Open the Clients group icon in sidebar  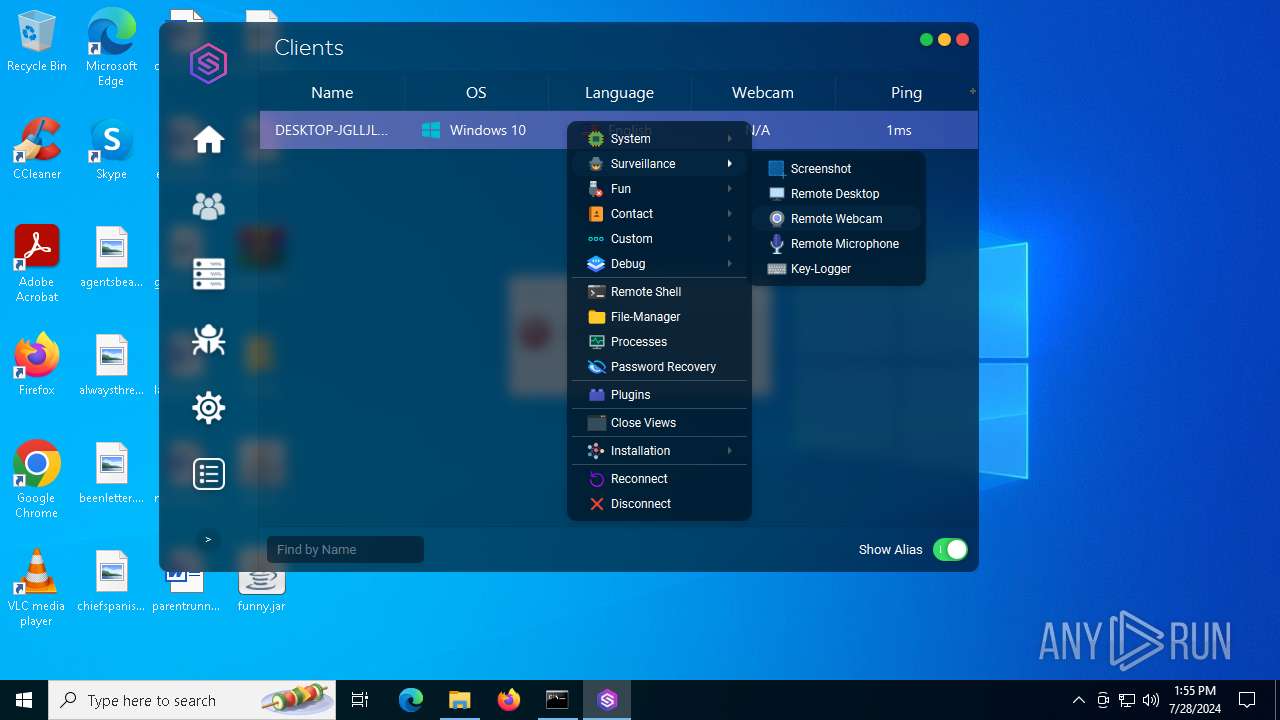point(209,206)
